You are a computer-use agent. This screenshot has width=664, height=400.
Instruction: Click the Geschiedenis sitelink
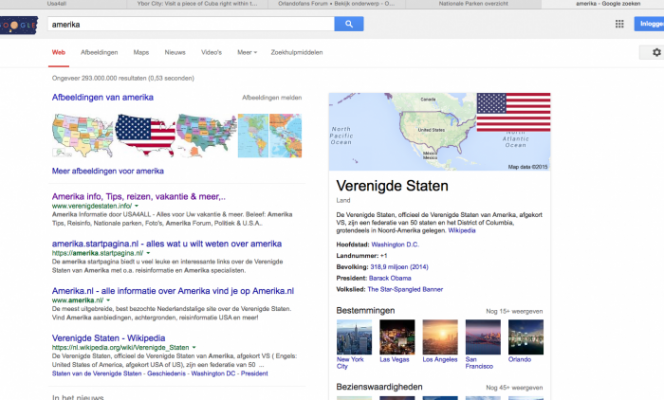[166, 374]
